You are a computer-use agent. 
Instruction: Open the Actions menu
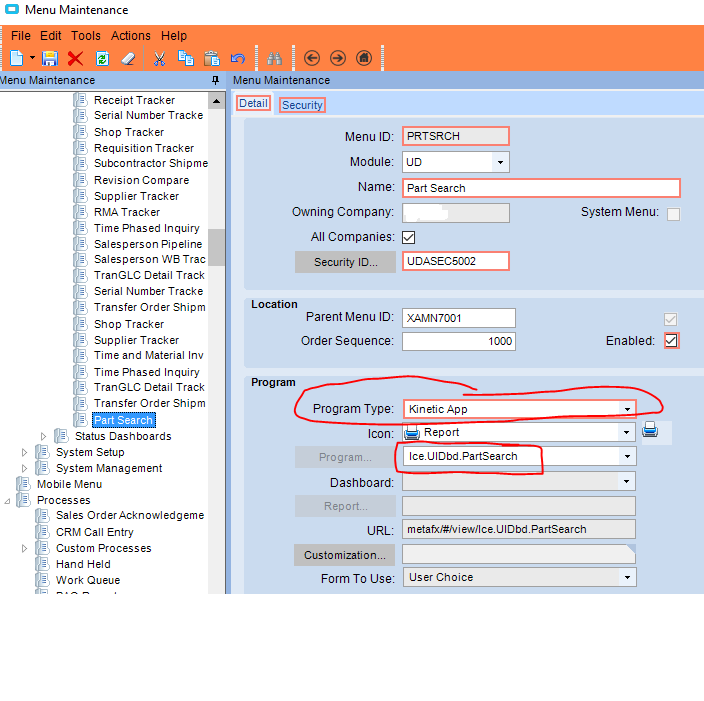(131, 36)
